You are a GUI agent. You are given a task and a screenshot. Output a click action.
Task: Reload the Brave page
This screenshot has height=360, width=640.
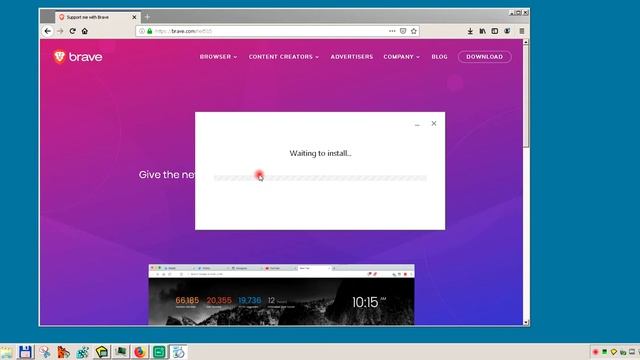point(72,31)
